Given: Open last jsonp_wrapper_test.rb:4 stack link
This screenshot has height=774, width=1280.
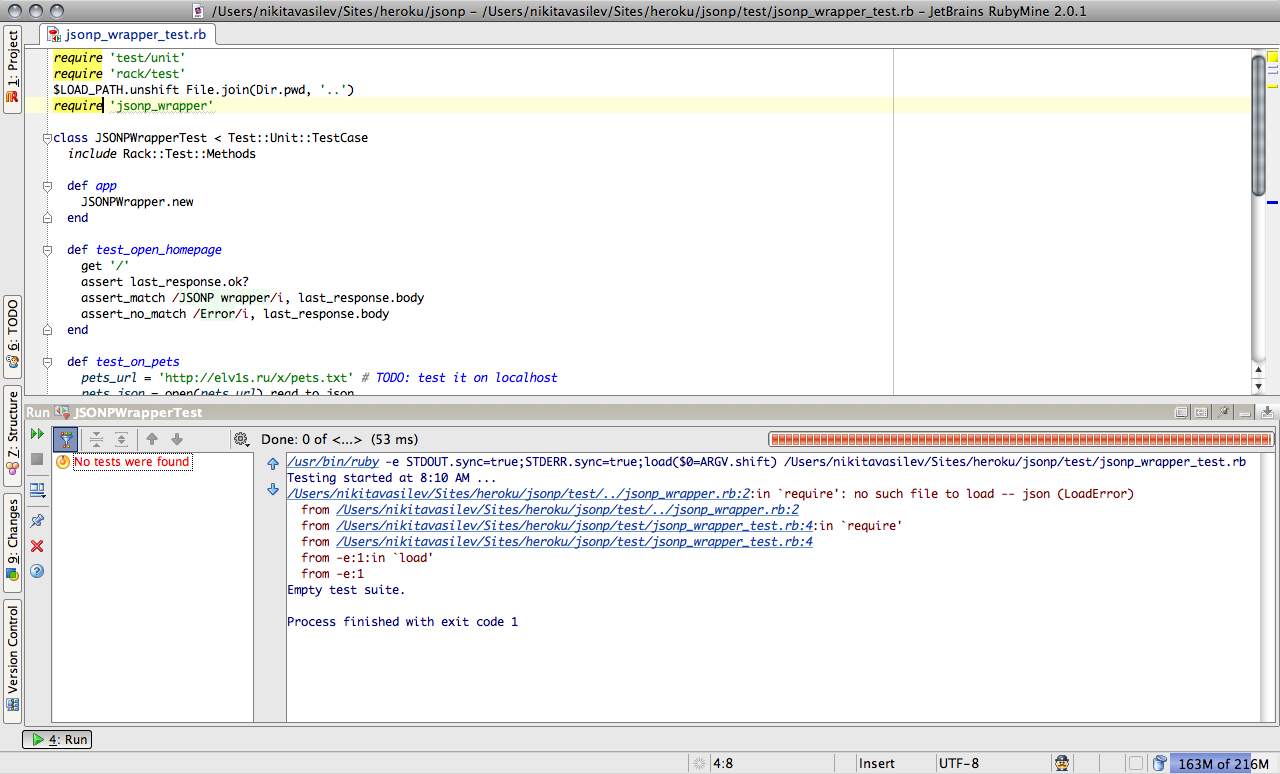Looking at the screenshot, I should click(574, 542).
